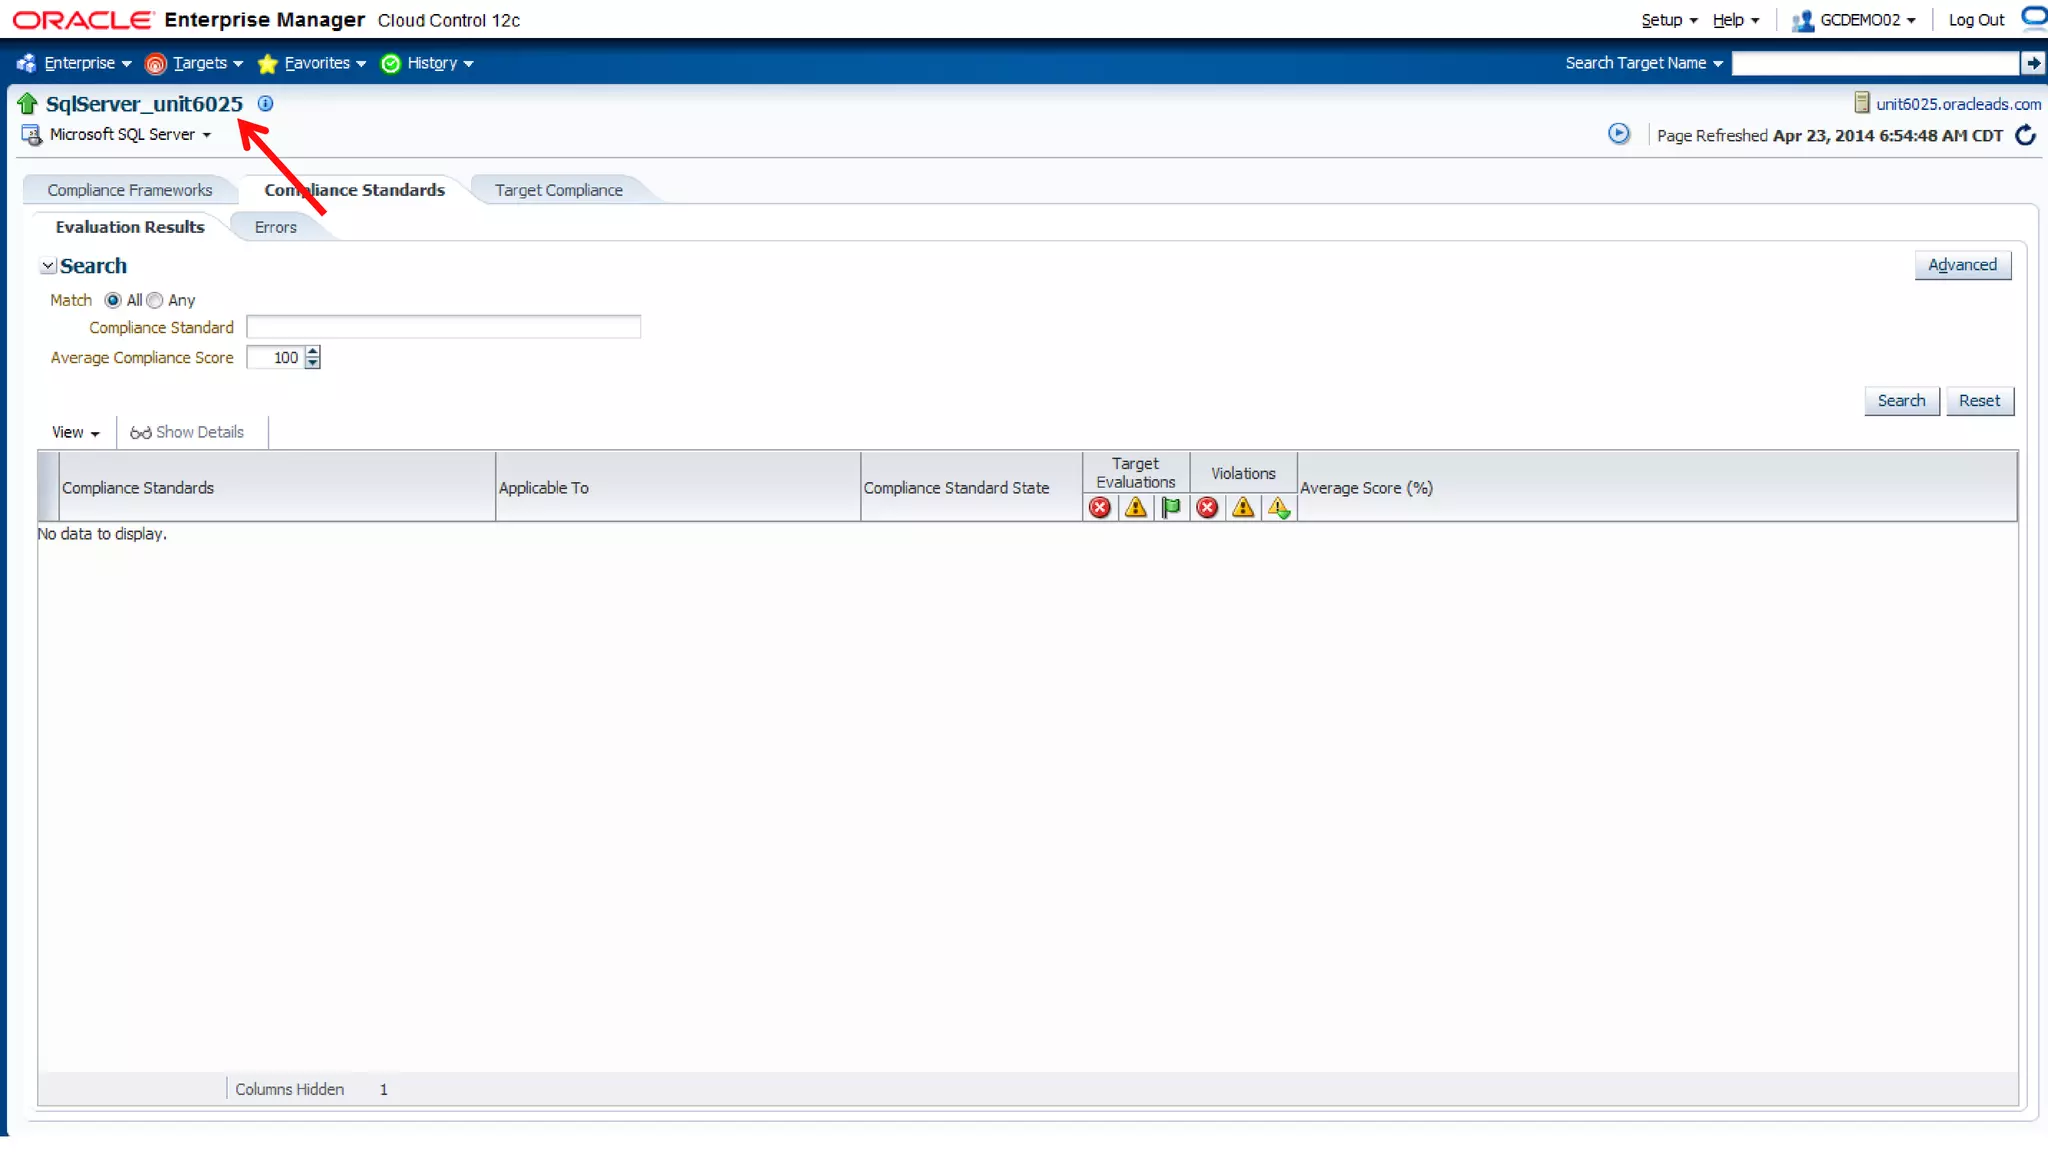Open the Setup dropdown menu
Viewport: 2048px width, 1152px height.
tap(1669, 20)
